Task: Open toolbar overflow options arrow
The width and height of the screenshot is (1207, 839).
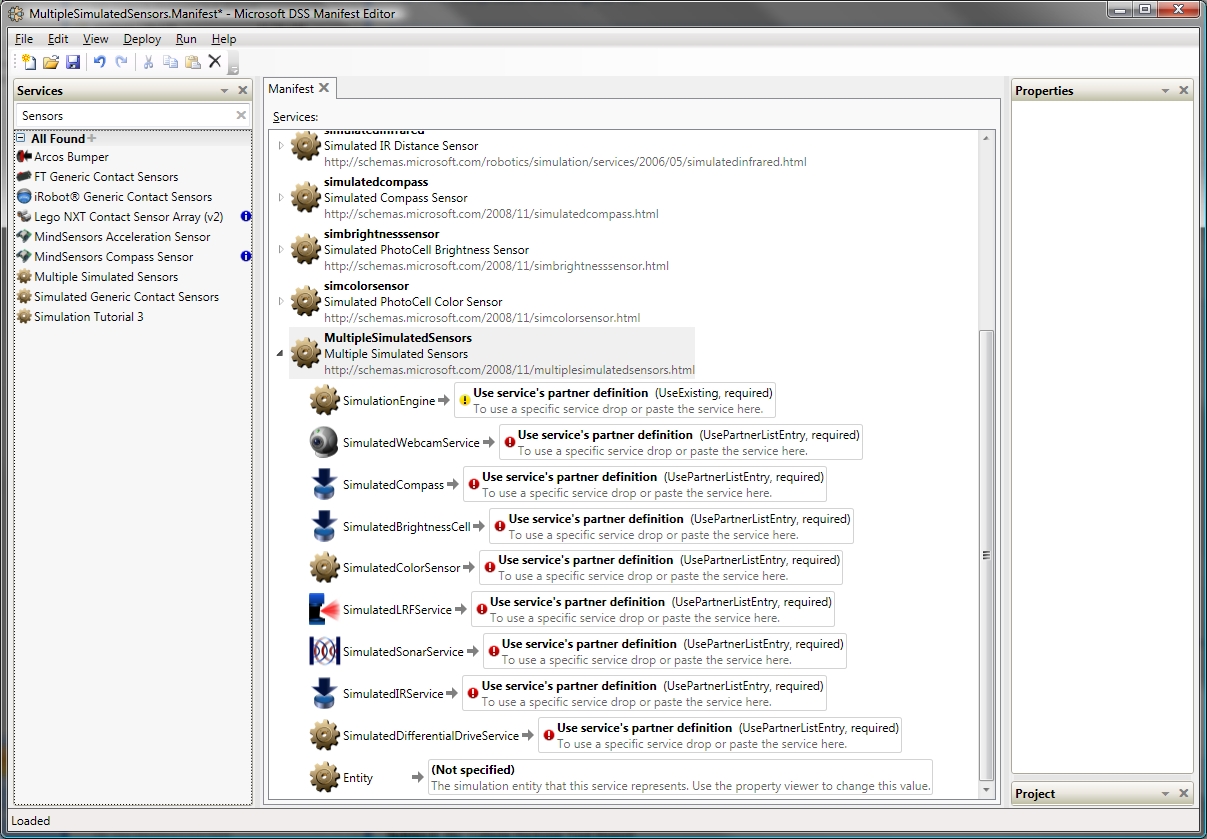Action: coord(233,64)
